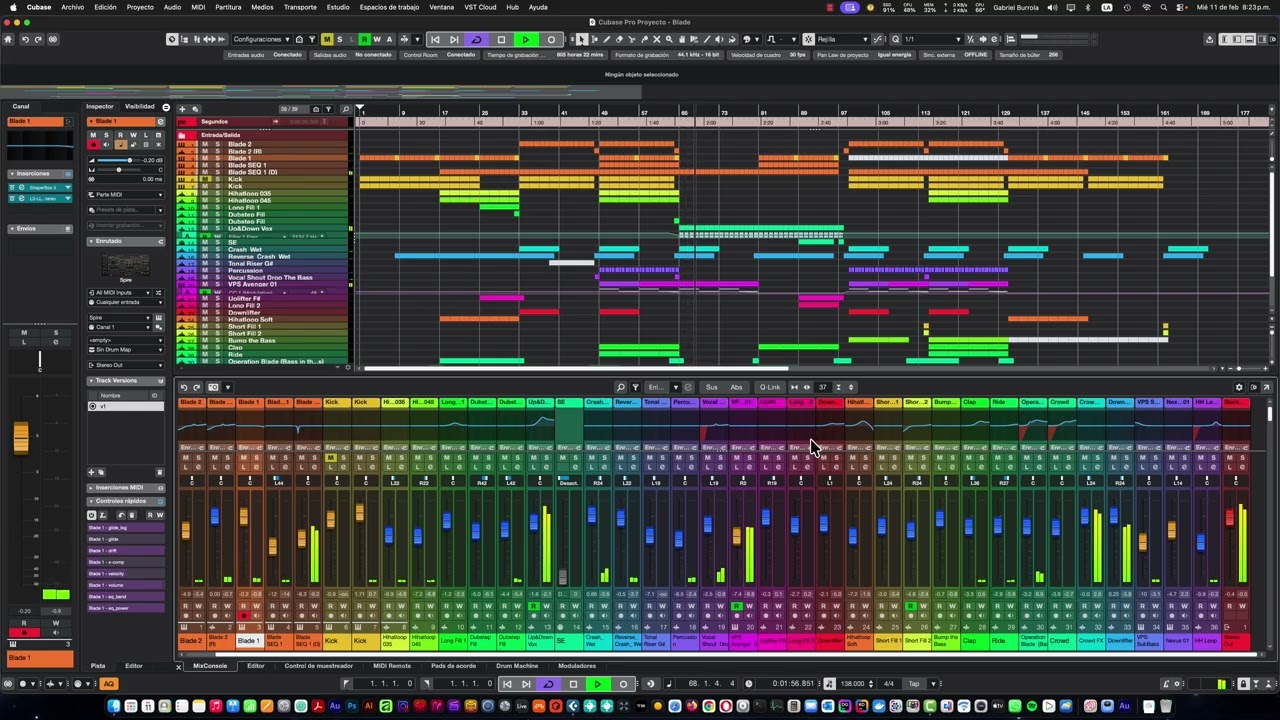Collapse the Controles rápidos inspector section

tap(126, 501)
